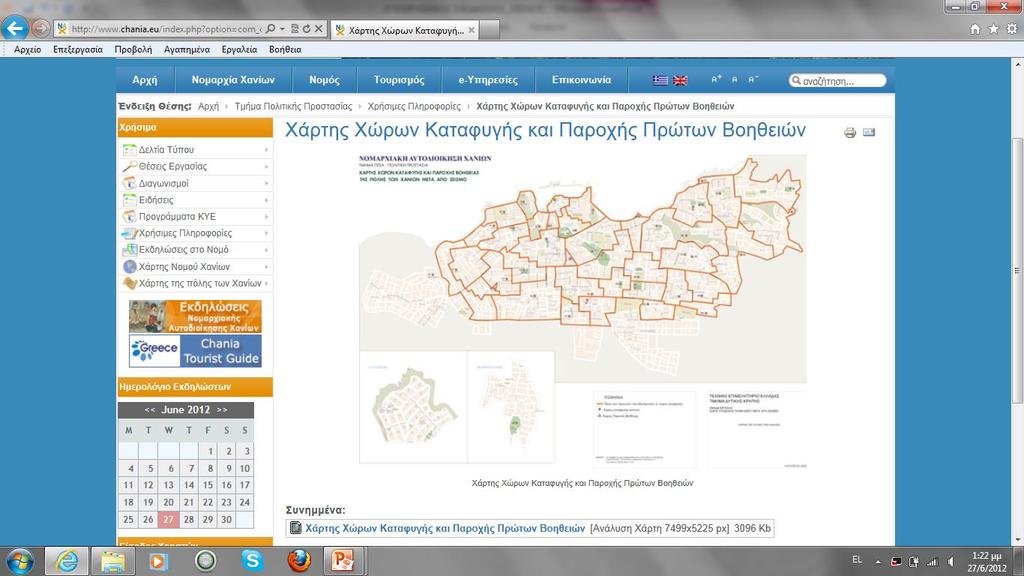
Task: Open Skype from the taskbar
Action: tap(252, 561)
